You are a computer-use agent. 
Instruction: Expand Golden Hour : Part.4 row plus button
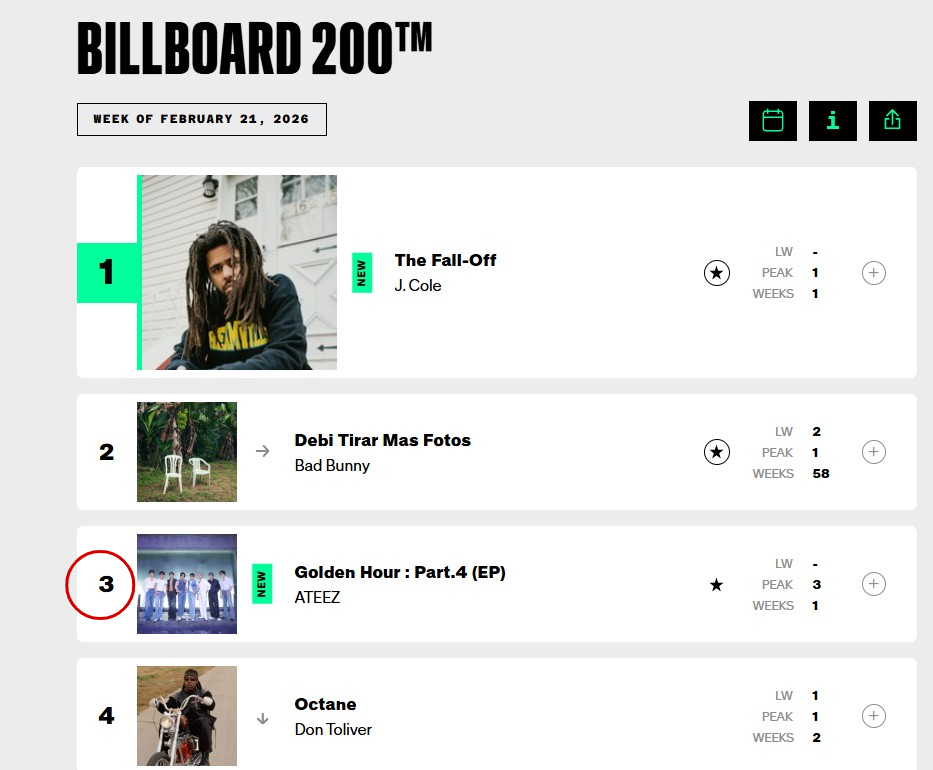tap(874, 585)
